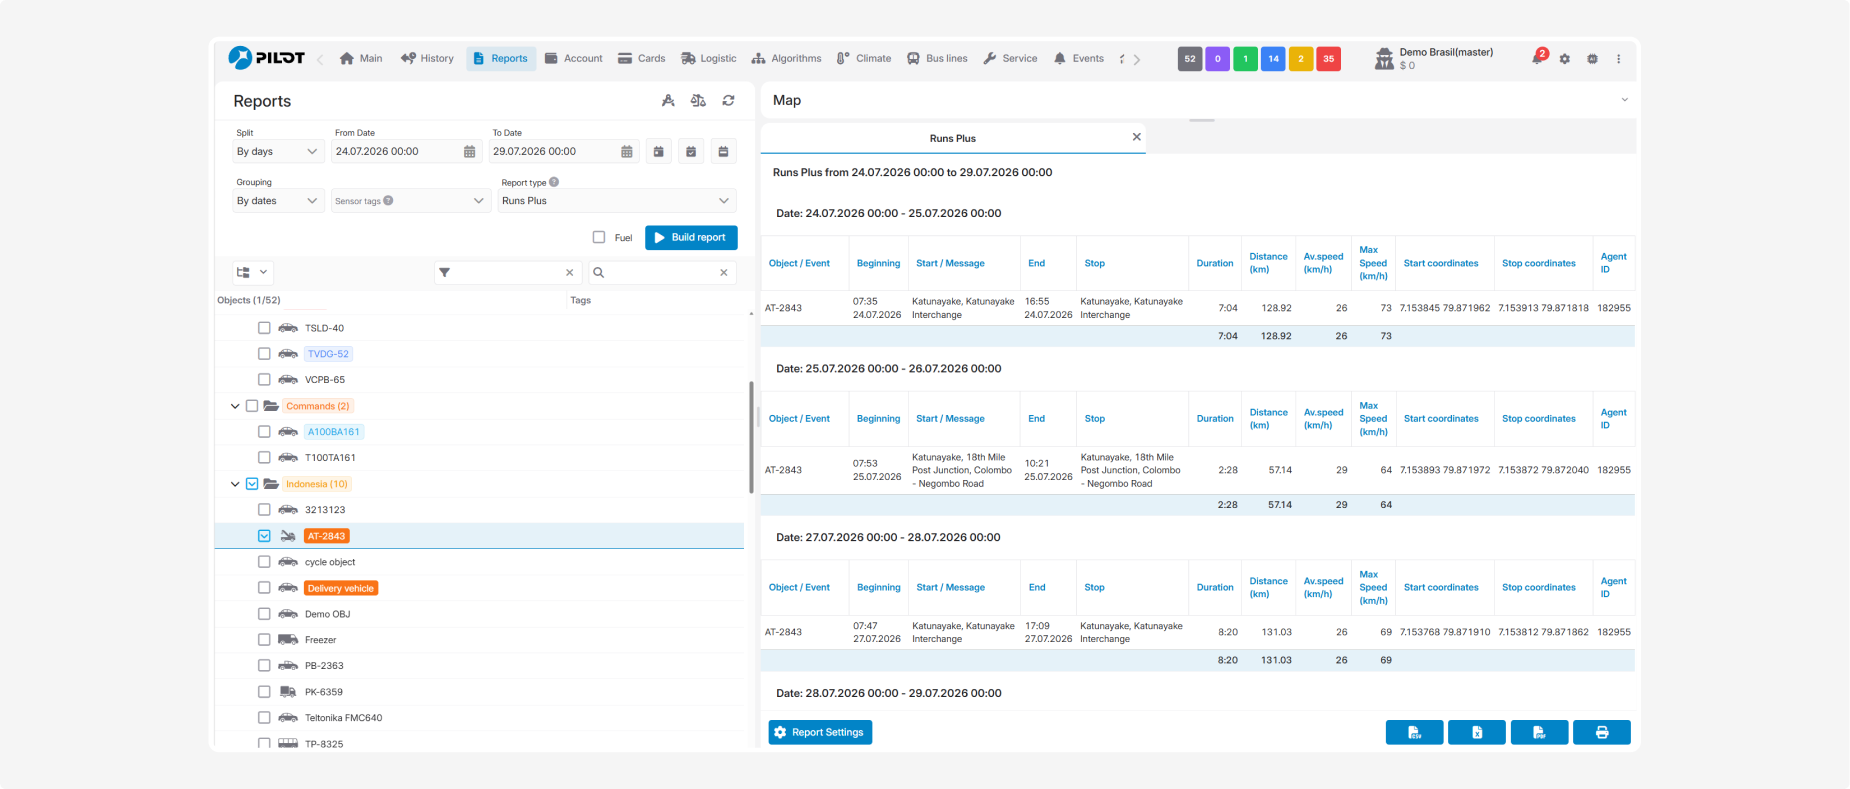Open the History menu item
This screenshot has width=1850, height=789.
pos(427,58)
